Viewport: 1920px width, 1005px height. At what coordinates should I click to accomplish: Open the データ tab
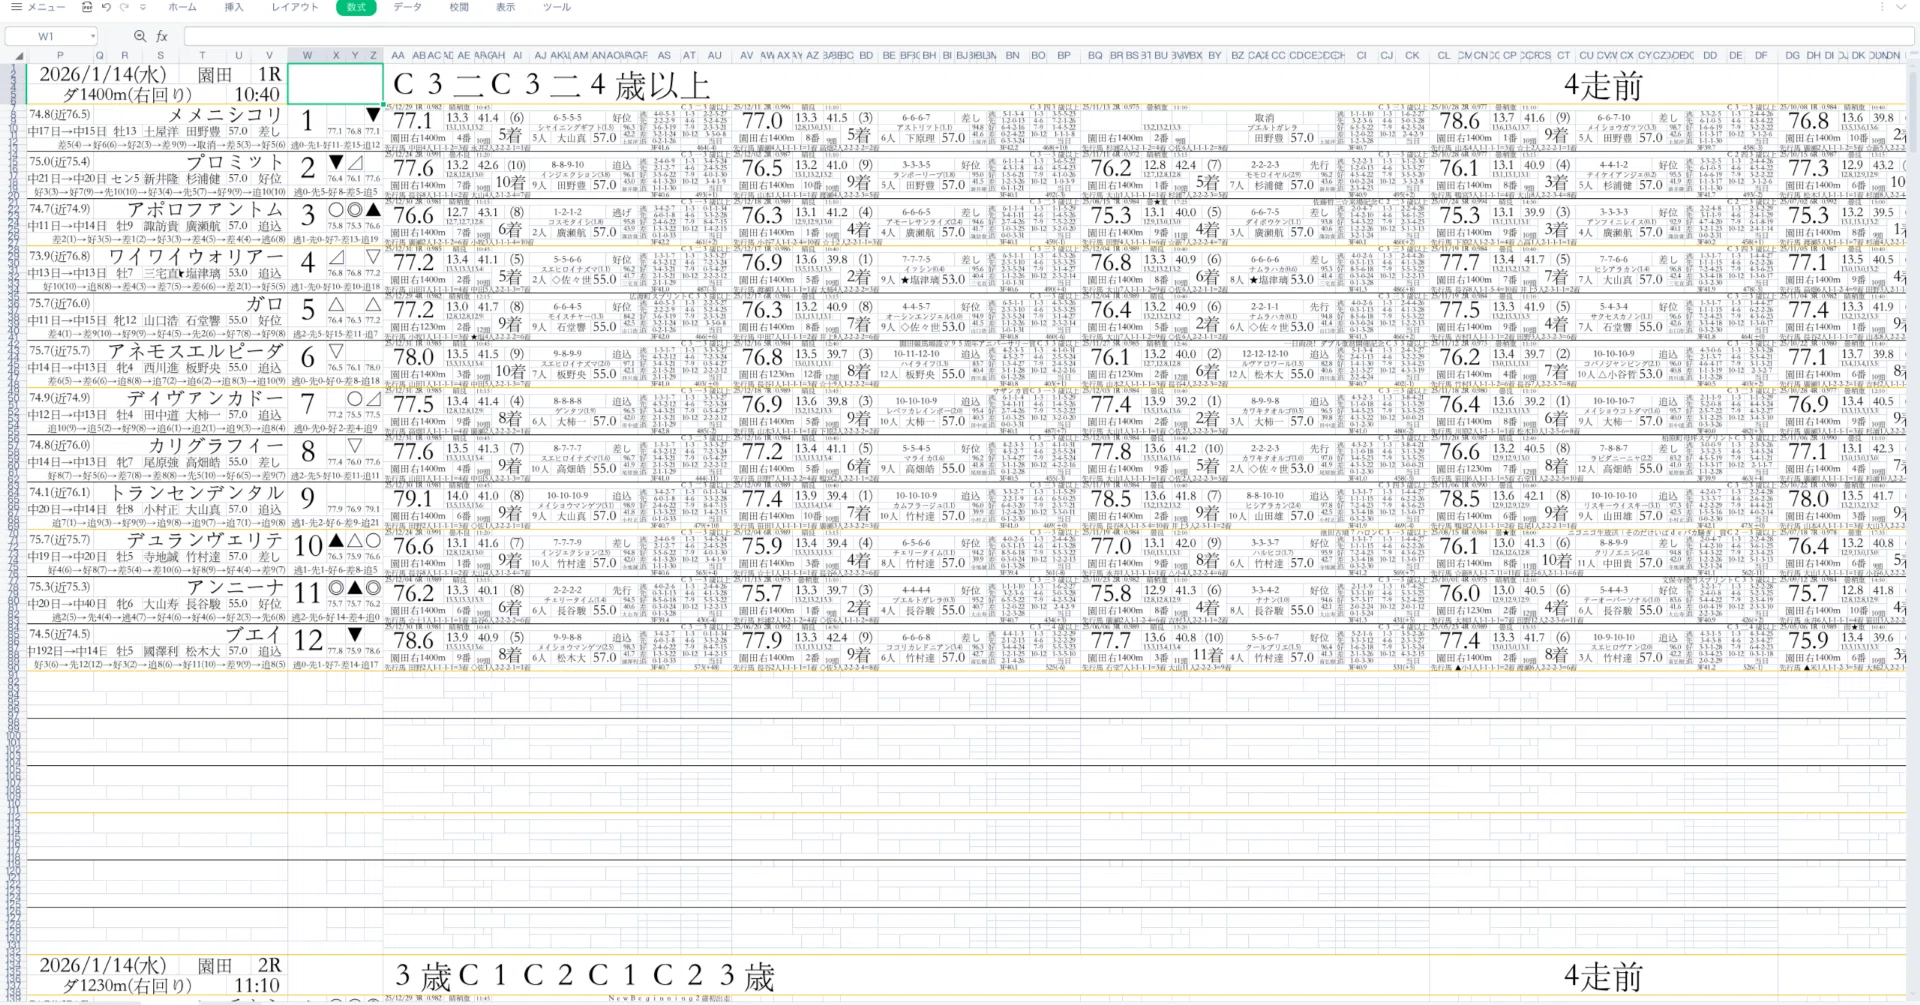[x=407, y=7]
